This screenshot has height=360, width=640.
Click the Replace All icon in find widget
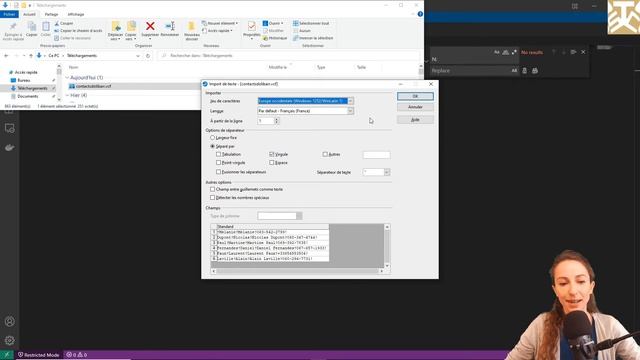[535, 71]
